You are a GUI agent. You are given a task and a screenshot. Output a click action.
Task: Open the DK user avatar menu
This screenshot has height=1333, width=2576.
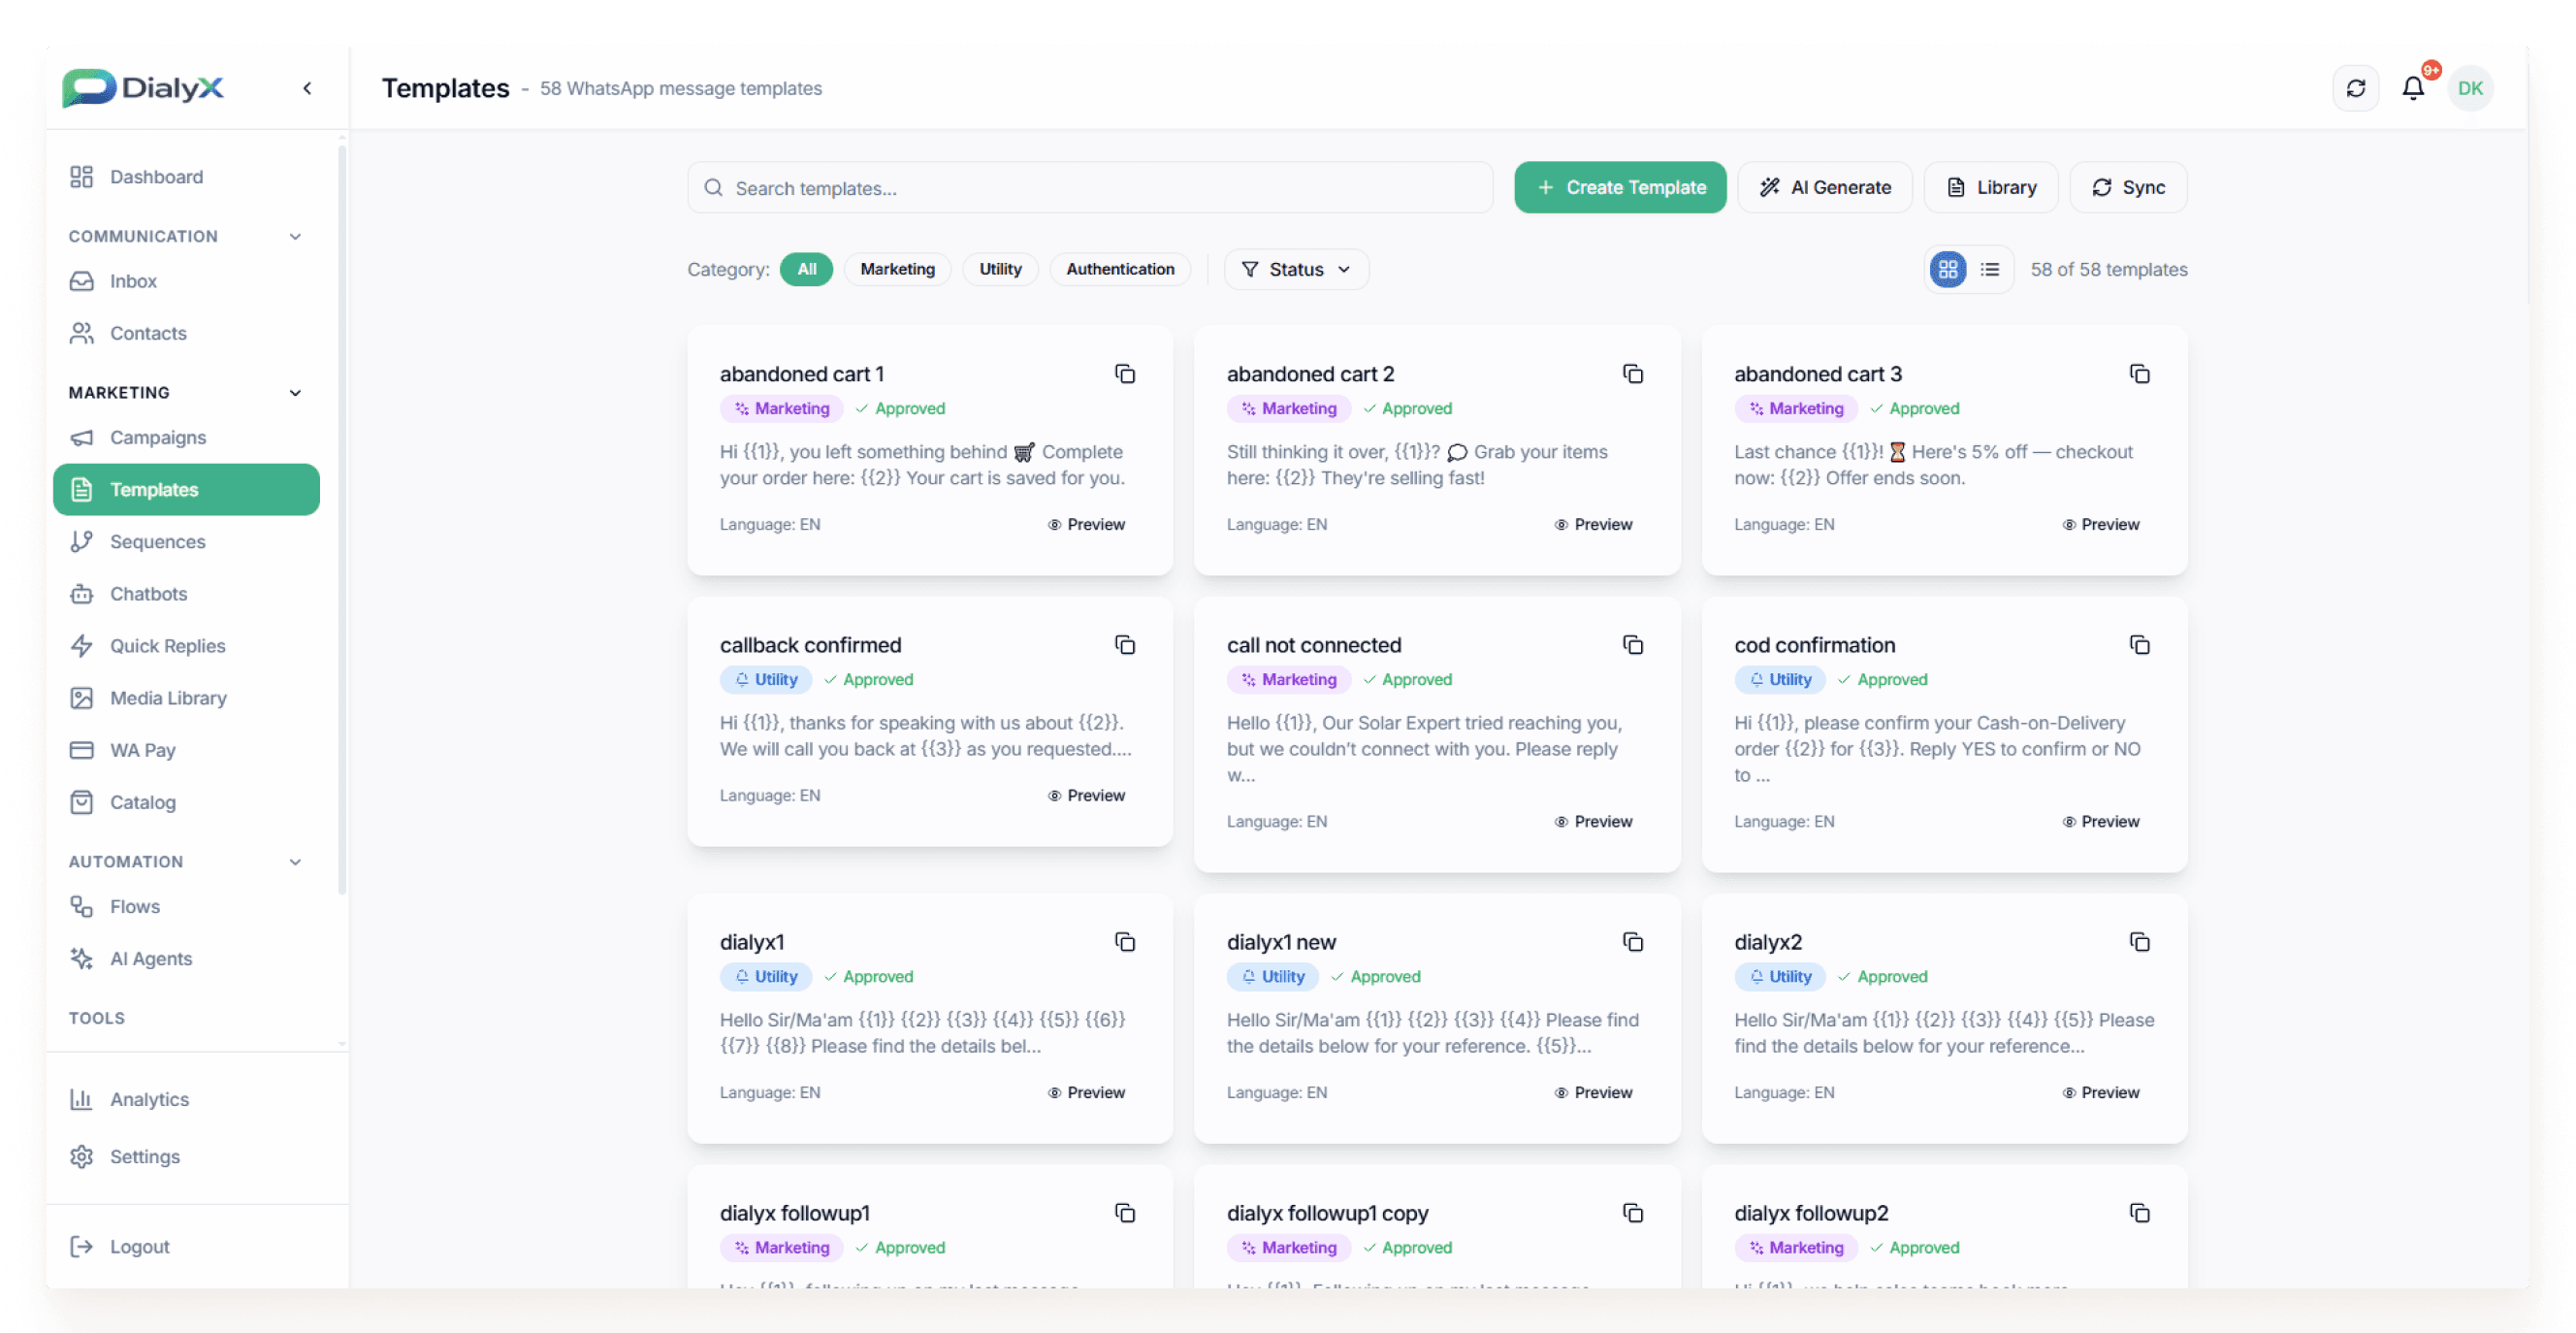coord(2470,88)
